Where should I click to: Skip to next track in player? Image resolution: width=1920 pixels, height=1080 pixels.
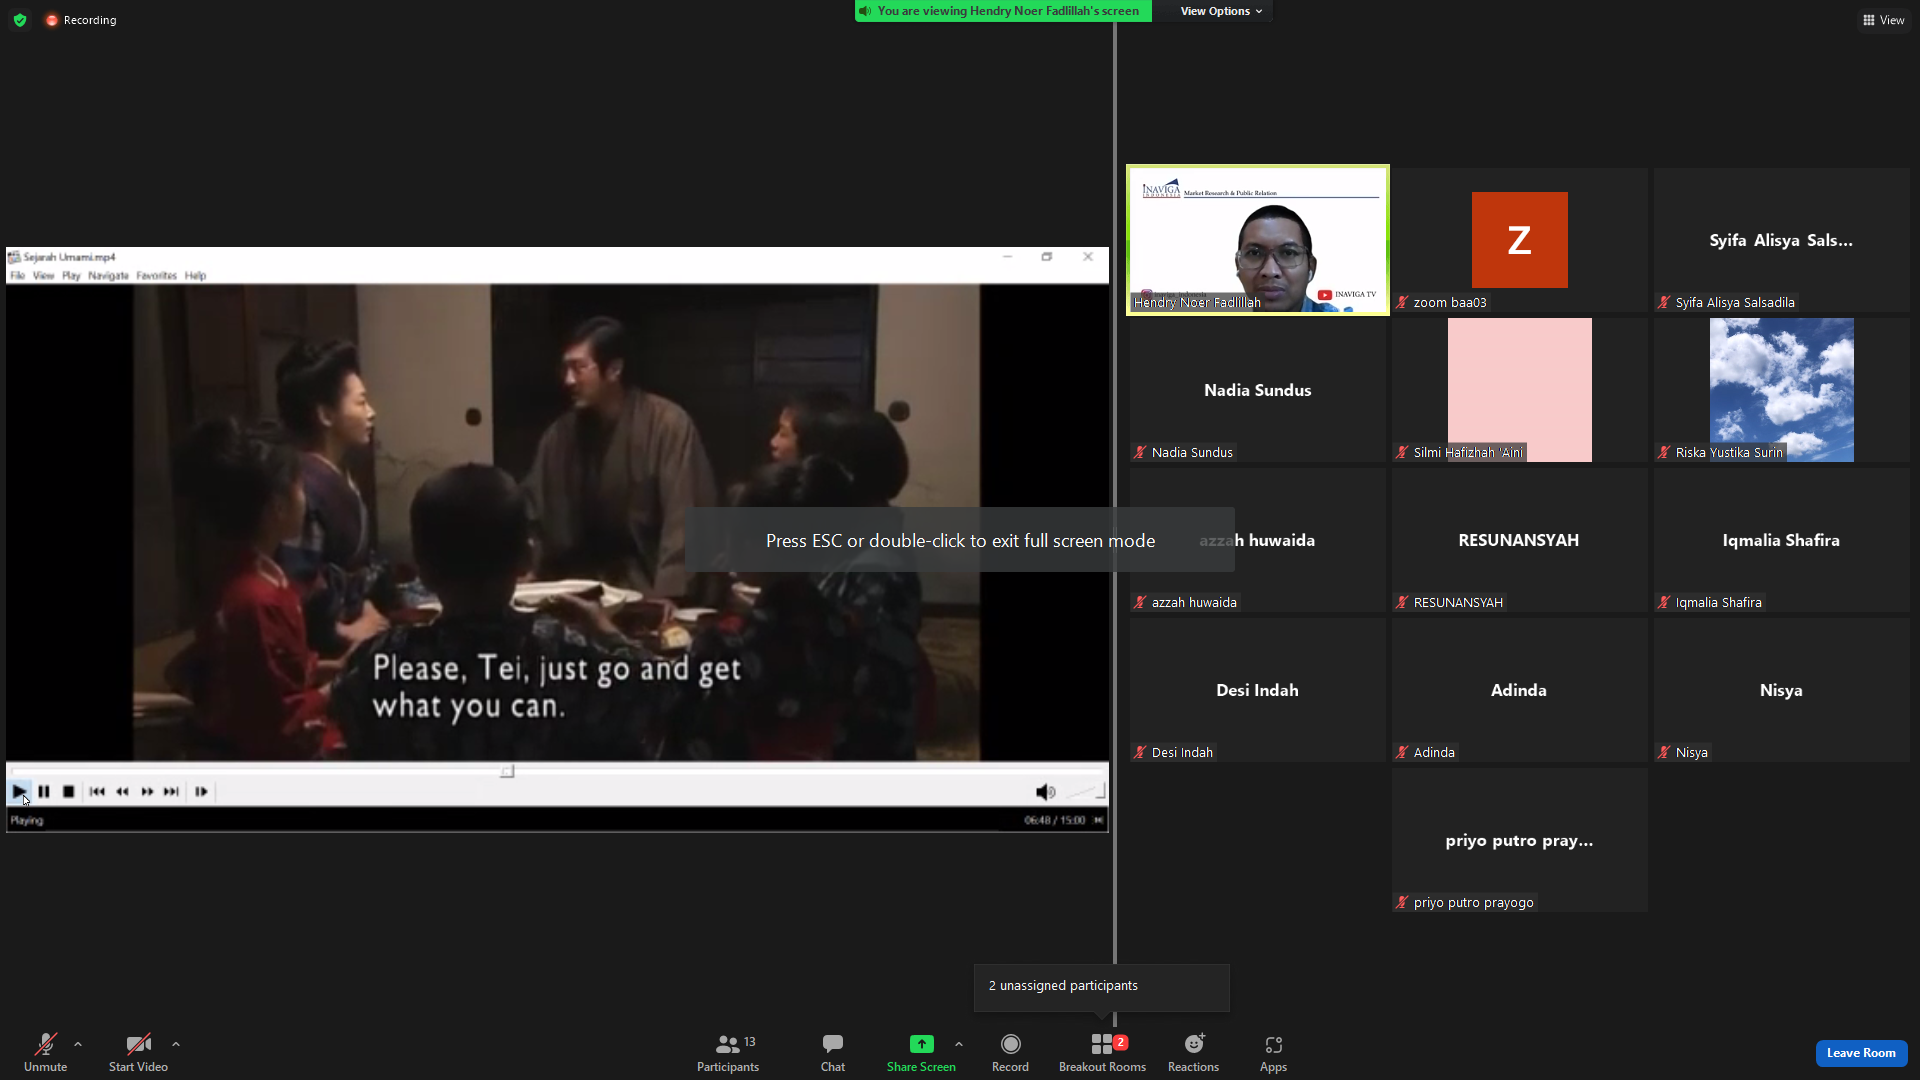coord(171,791)
